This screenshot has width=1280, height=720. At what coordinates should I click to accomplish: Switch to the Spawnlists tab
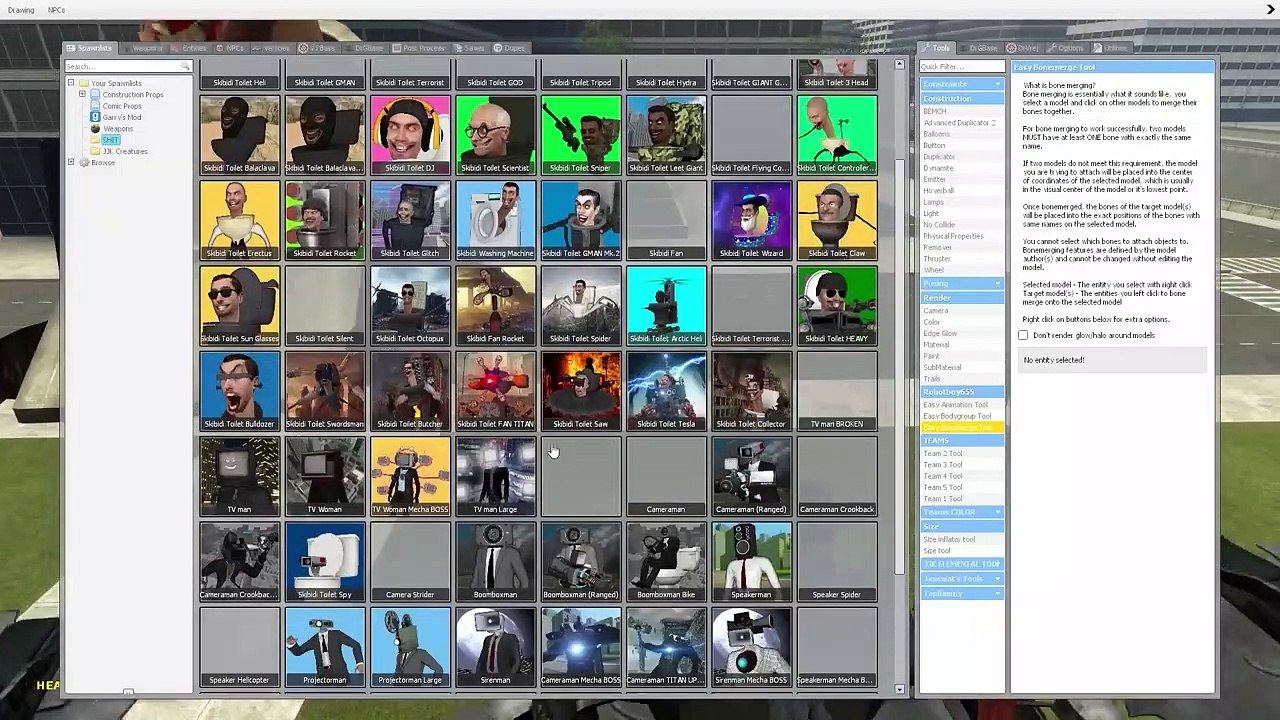pyautogui.click(x=90, y=48)
